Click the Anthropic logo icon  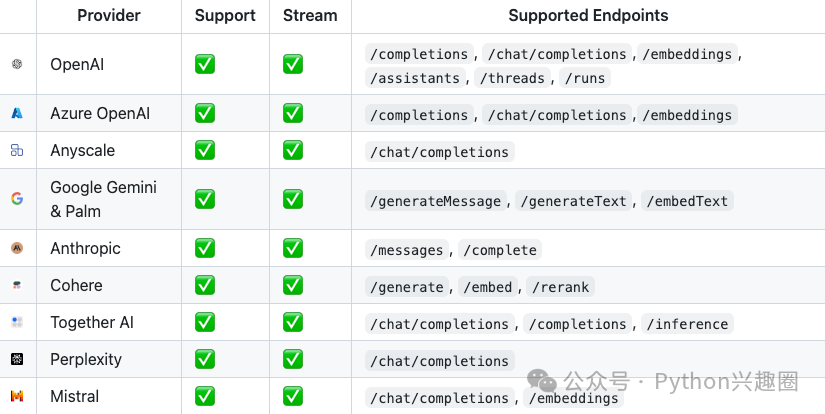17,248
